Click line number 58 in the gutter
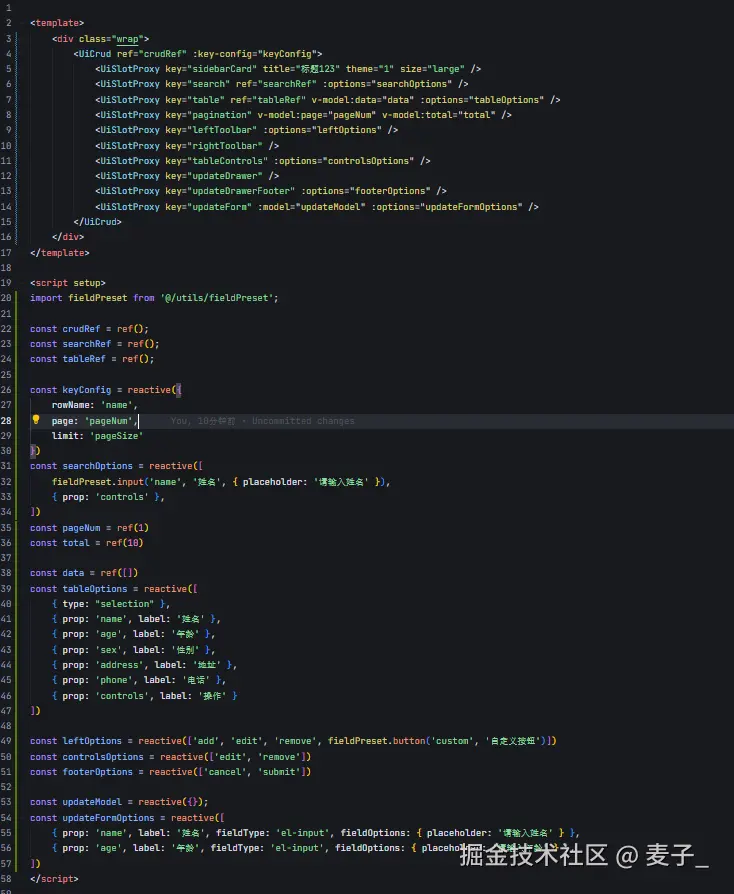Viewport: 734px width, 894px height. click(8, 879)
